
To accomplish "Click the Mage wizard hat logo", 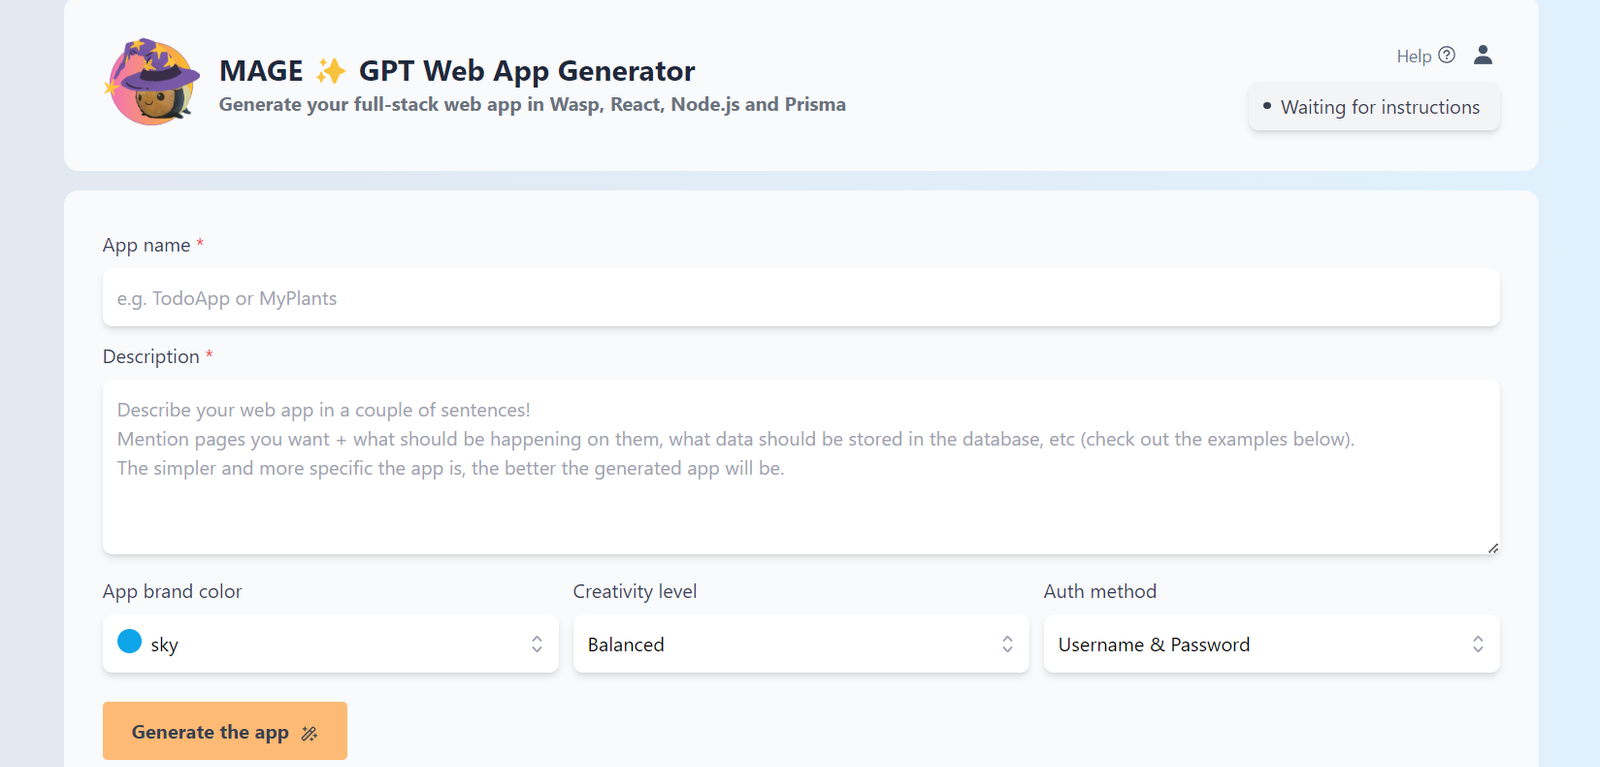I will 152,82.
